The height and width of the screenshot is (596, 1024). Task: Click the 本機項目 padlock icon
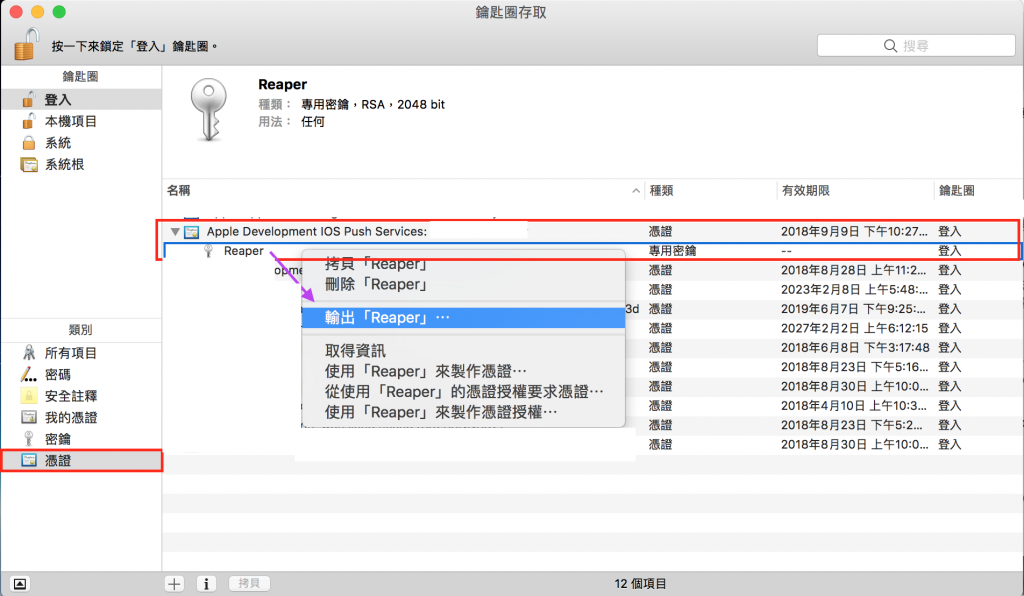point(29,121)
